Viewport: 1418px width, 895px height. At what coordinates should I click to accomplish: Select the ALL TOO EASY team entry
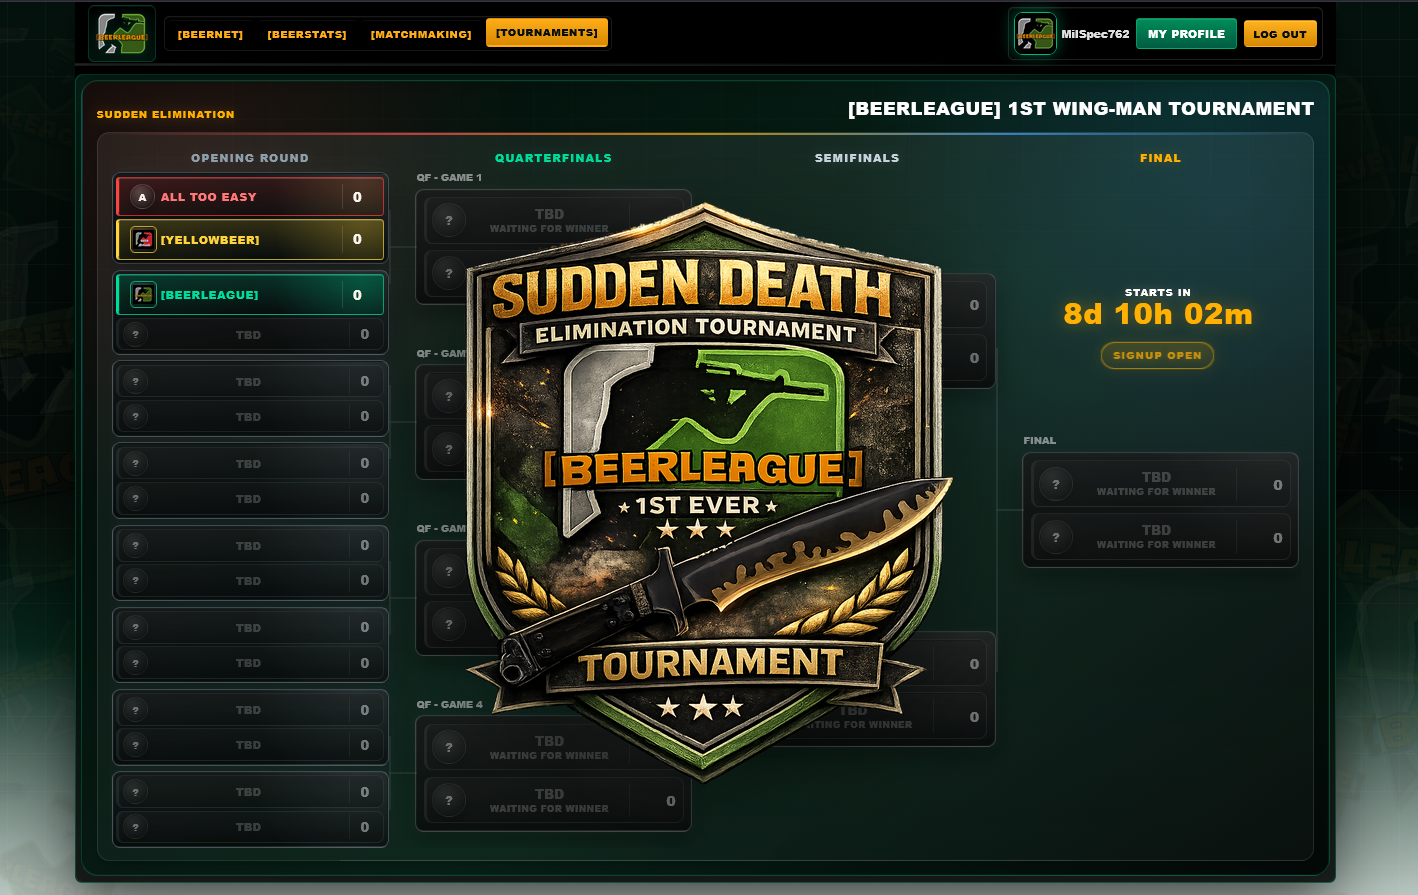(x=250, y=197)
